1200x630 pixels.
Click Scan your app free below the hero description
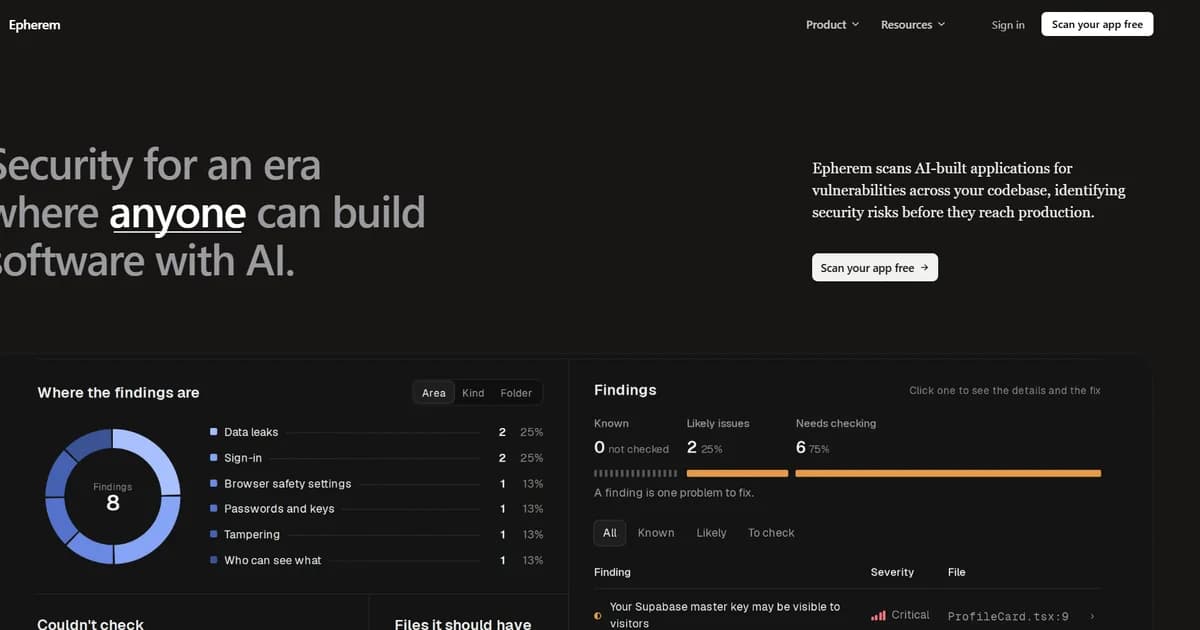(875, 267)
